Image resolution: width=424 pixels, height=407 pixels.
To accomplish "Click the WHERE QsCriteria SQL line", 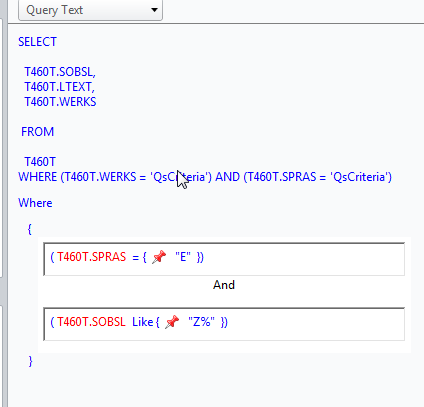I will (205, 177).
